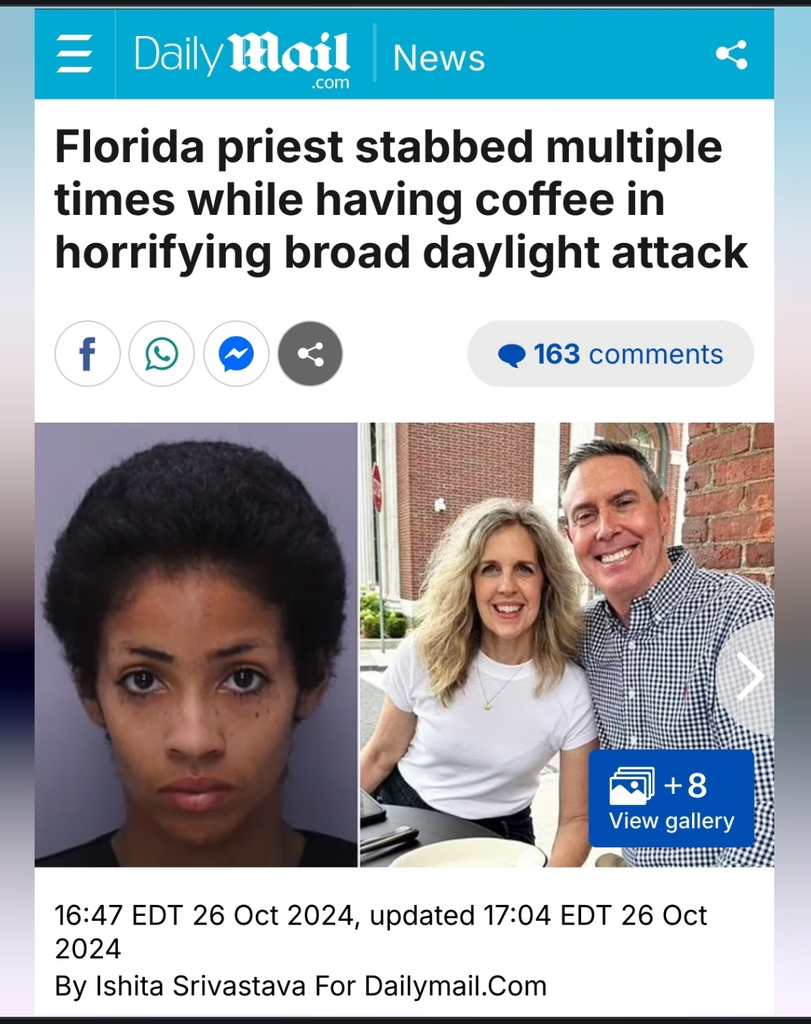The width and height of the screenshot is (811, 1024).
Task: Click the gallery images icon
Action: (631, 784)
